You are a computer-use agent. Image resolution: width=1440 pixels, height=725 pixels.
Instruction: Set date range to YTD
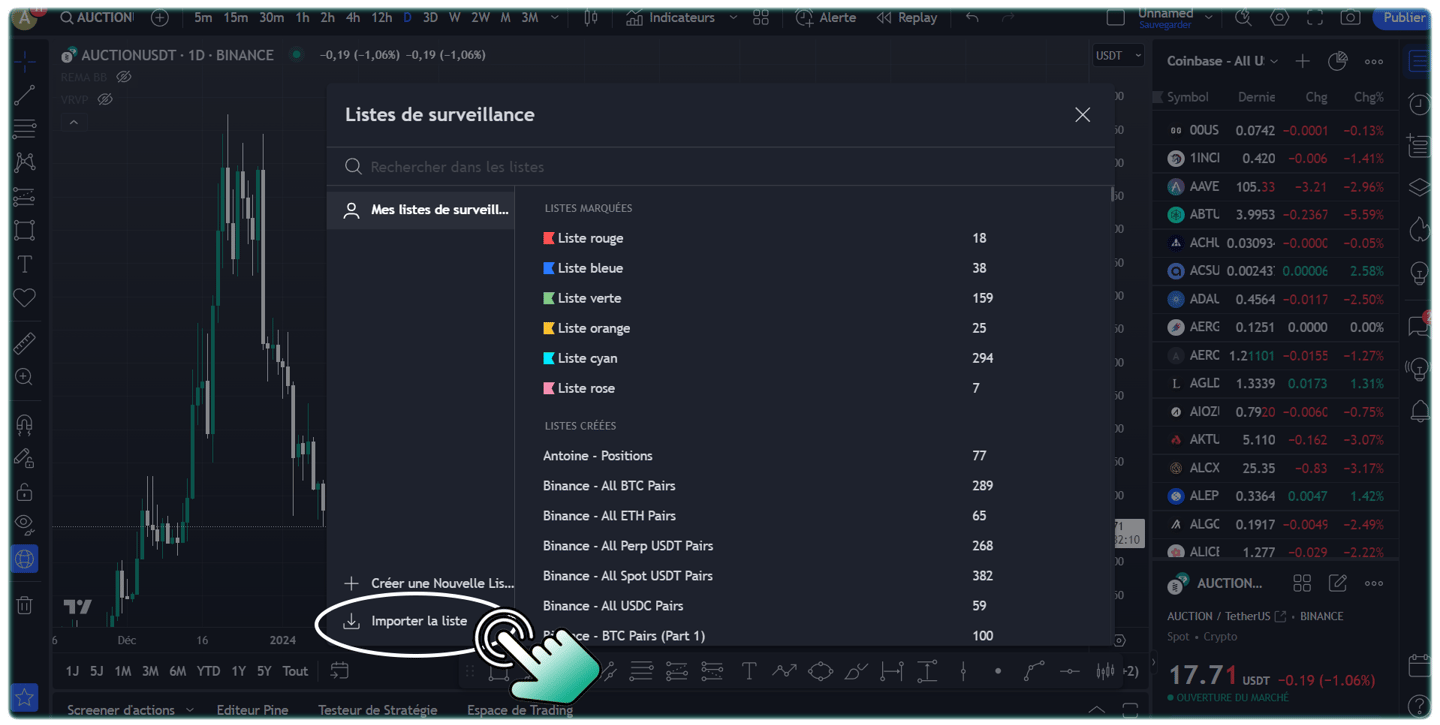click(208, 671)
